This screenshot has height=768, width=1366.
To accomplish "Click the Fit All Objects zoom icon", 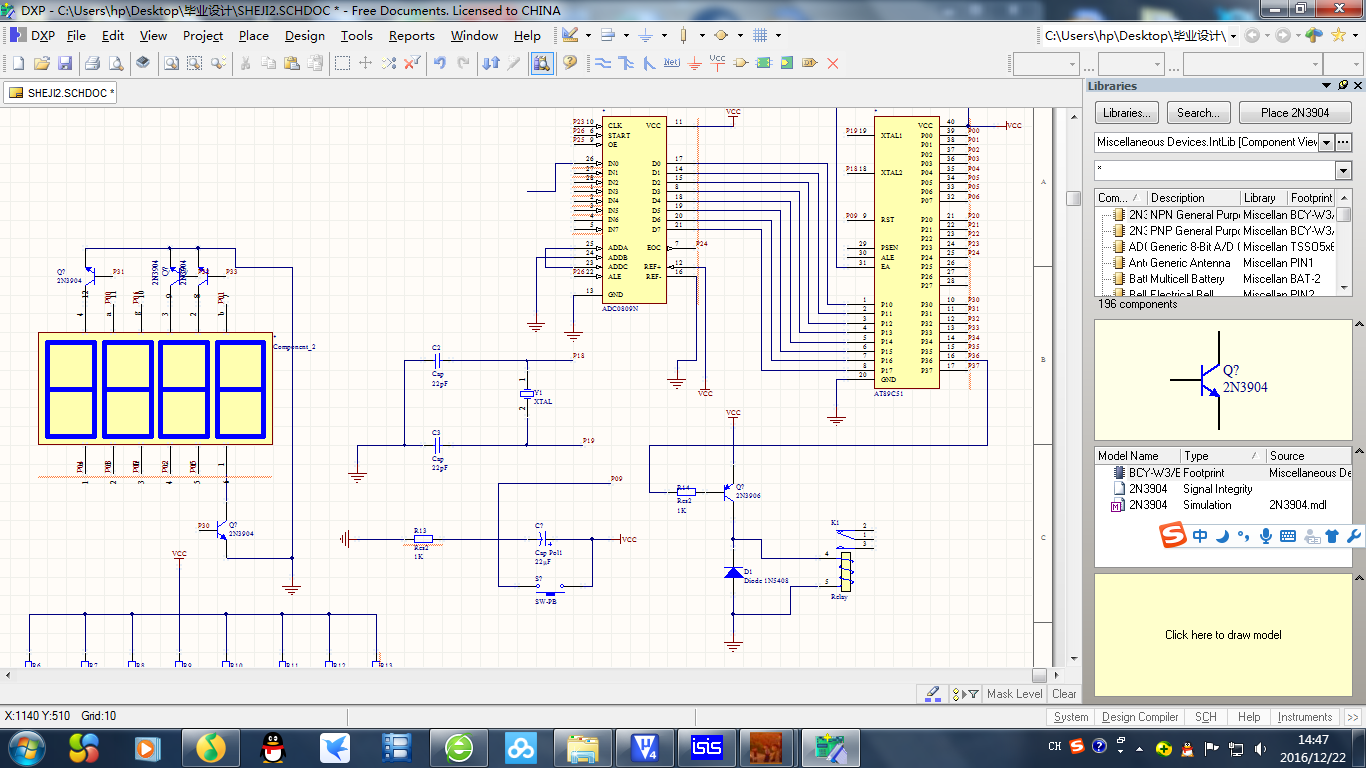I will 172,63.
